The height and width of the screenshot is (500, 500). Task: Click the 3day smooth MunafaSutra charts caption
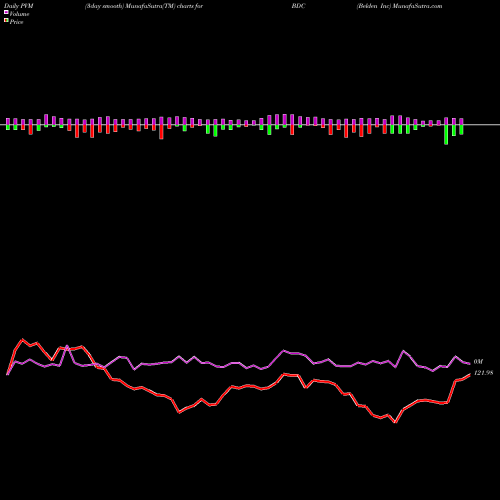144,6
